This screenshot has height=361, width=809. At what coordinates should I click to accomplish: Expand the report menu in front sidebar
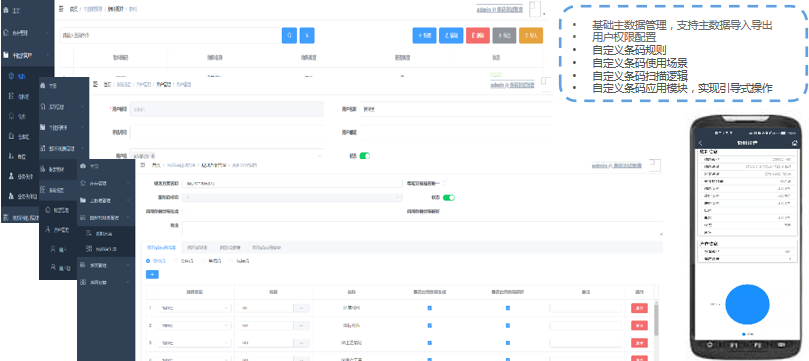[106, 265]
